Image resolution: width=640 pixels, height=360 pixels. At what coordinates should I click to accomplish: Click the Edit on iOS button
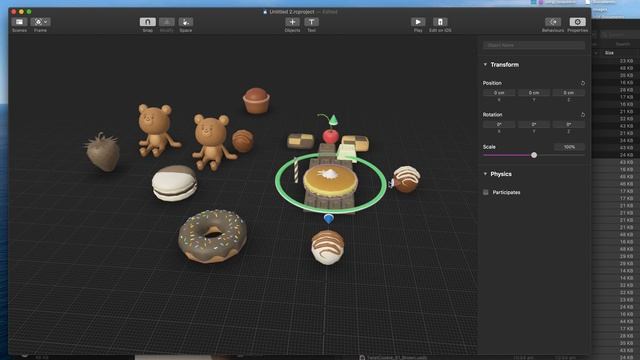(x=440, y=22)
